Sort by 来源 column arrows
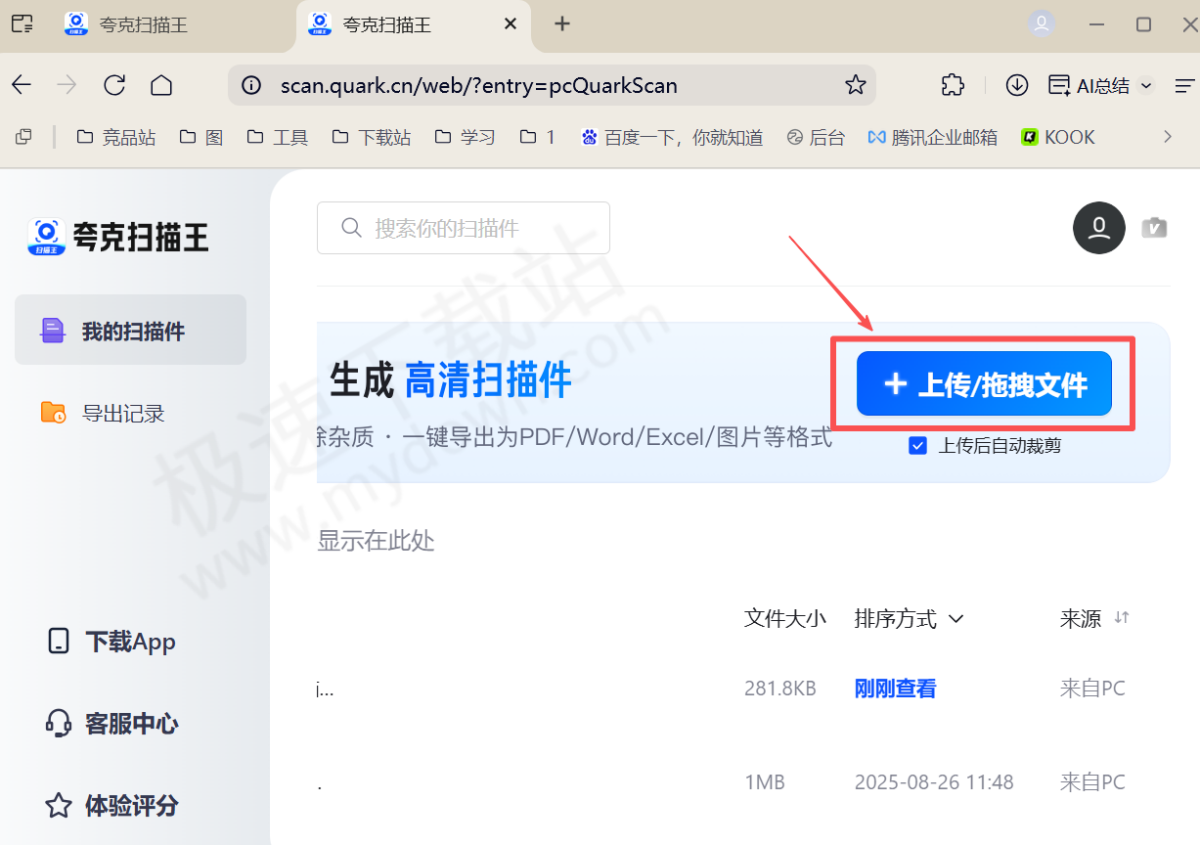The image size is (1200, 845). [1122, 618]
